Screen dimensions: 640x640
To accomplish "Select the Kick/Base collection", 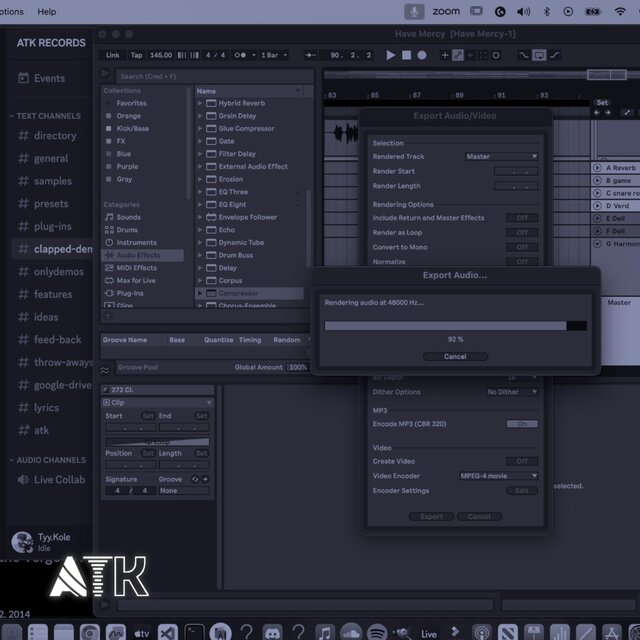I will pyautogui.click(x=133, y=129).
